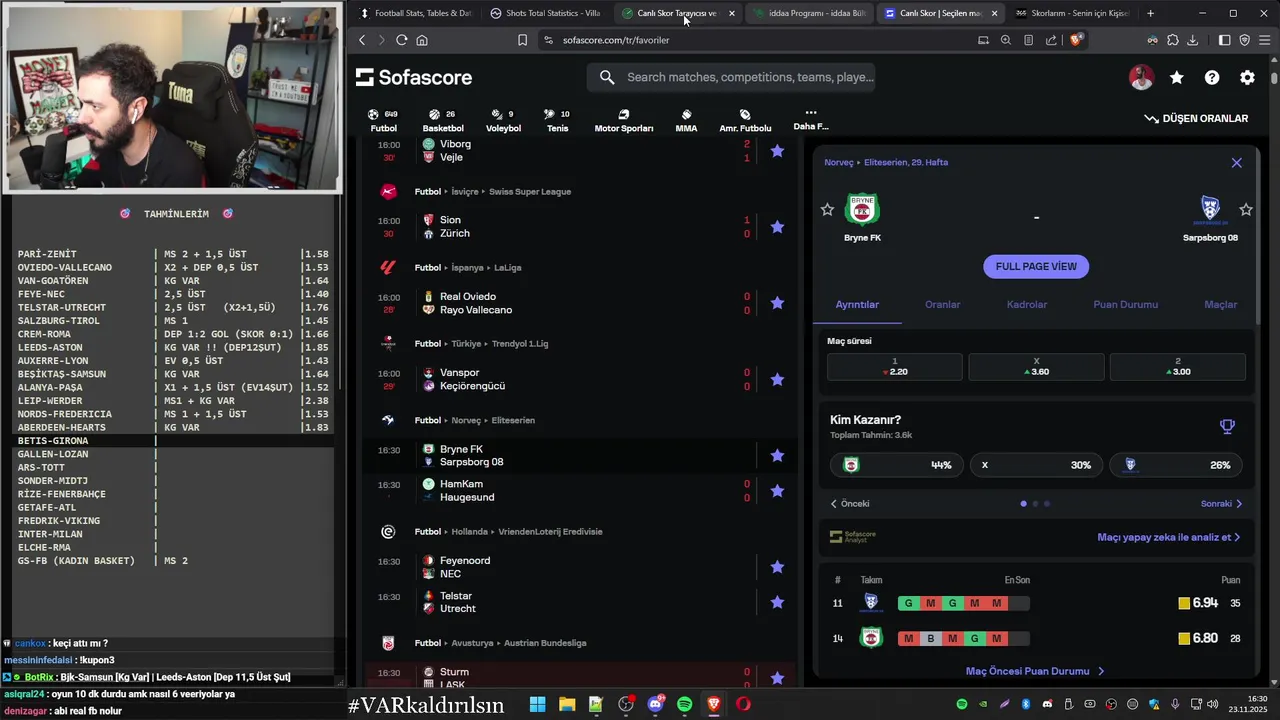
Task: Toggle favorite star for Real Oviedo–Rayo Vallecano
Action: click(x=777, y=303)
